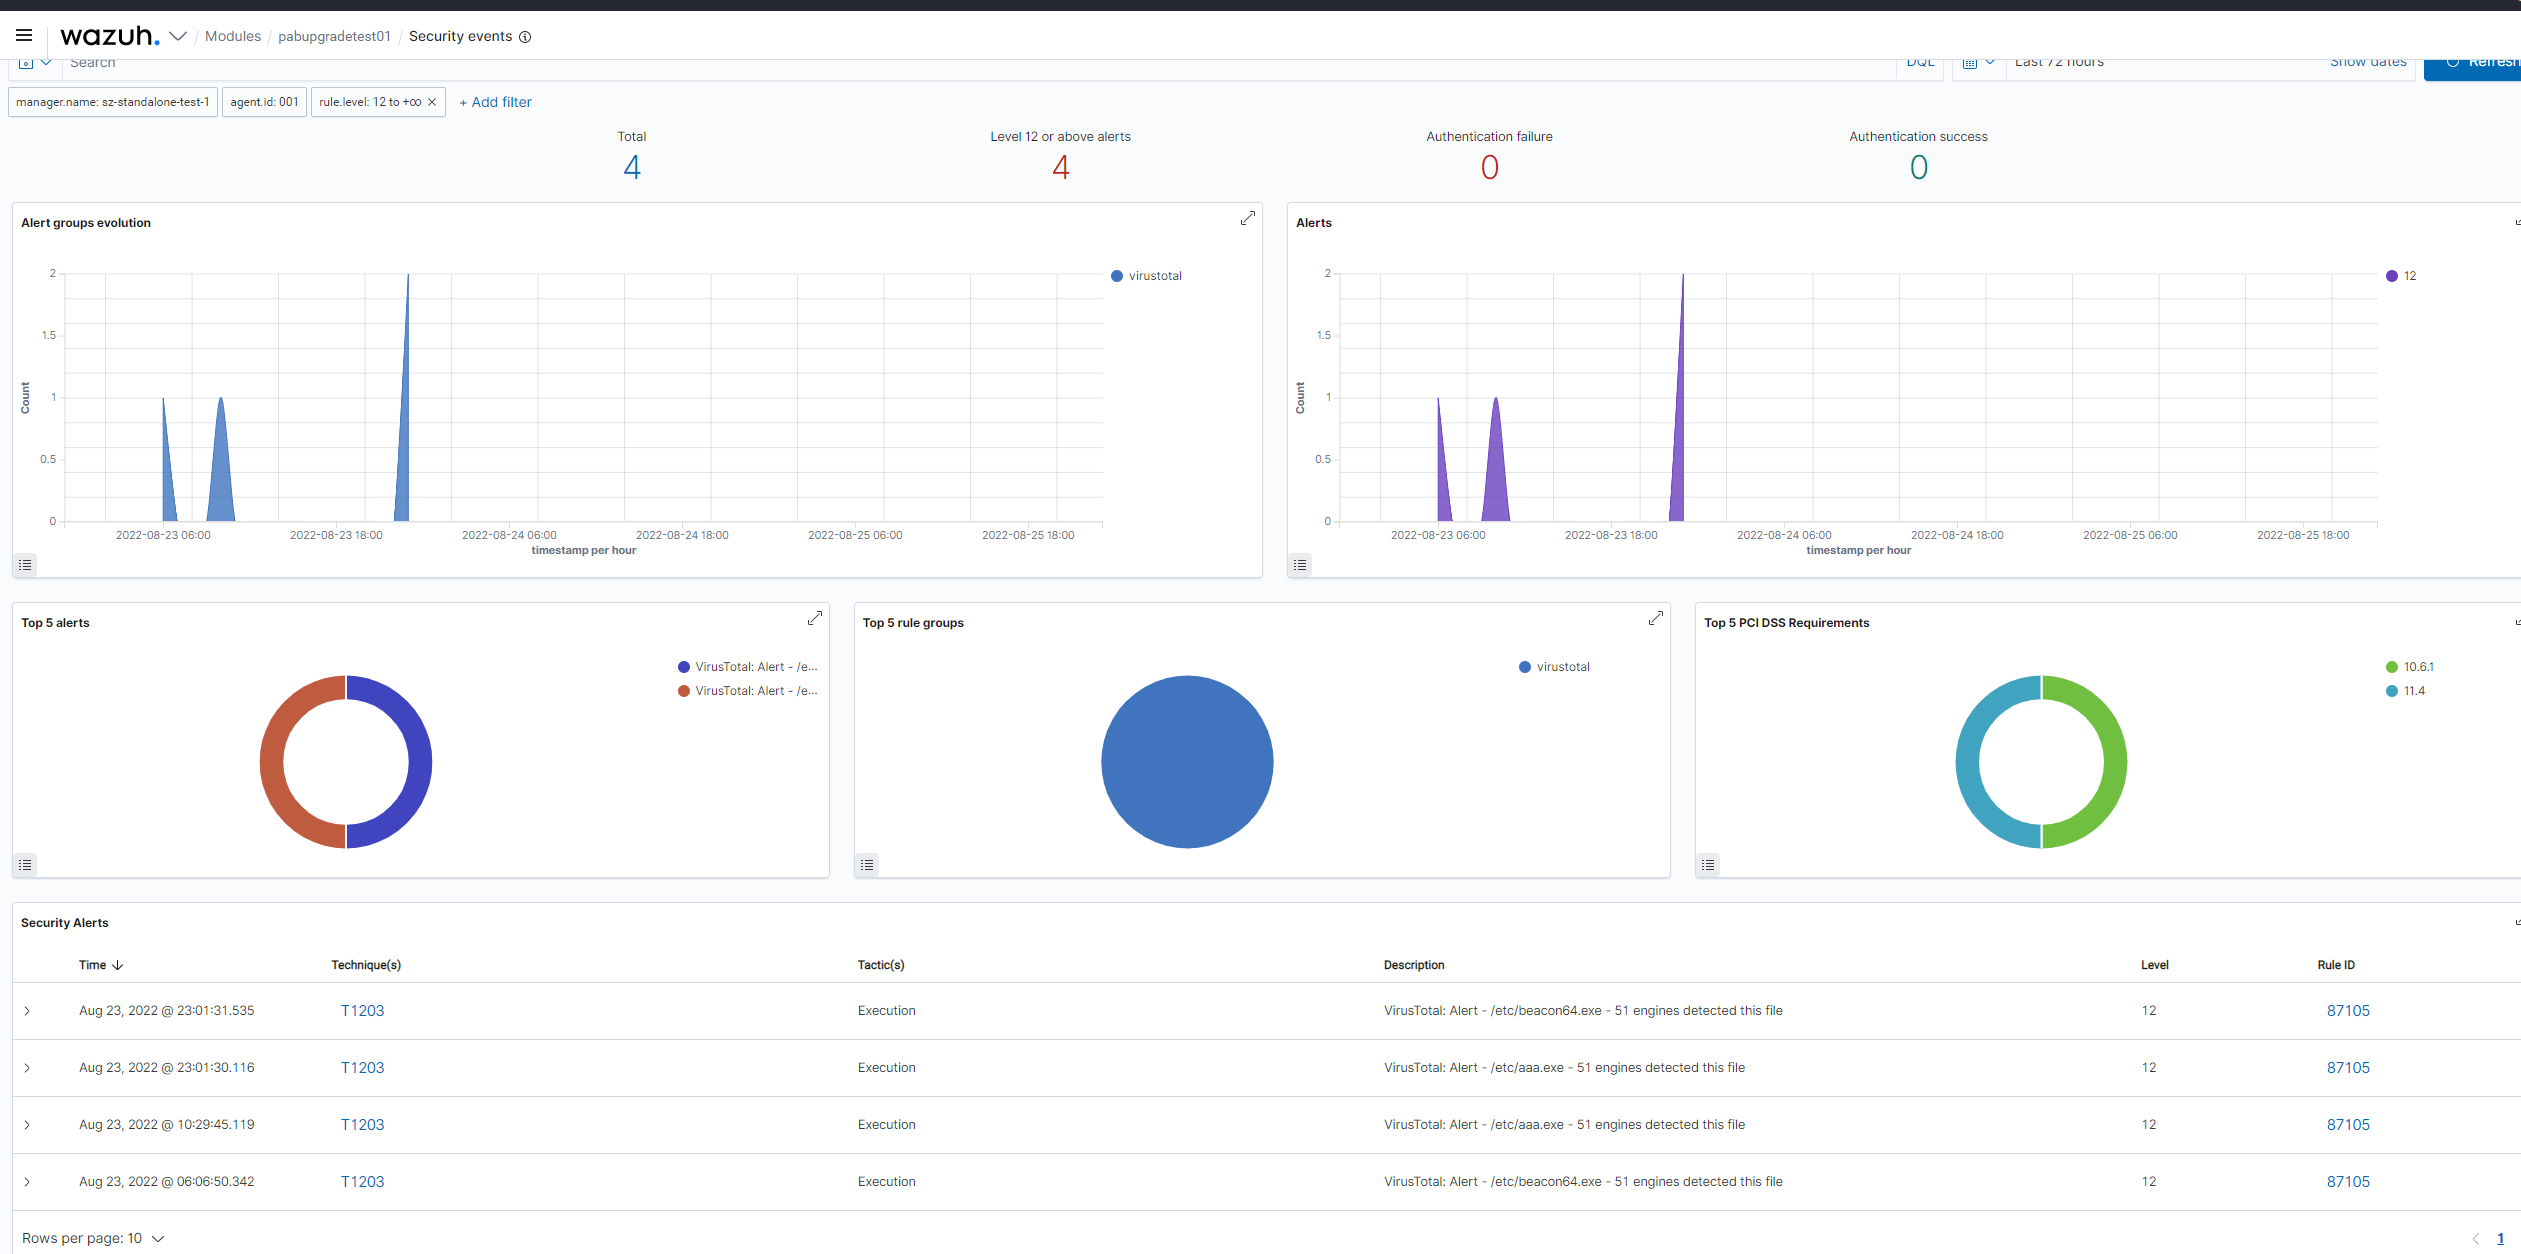Toggle the Top 5 rule groups legend
Screen dimensions: 2521x1254
pyautogui.click(x=867, y=865)
